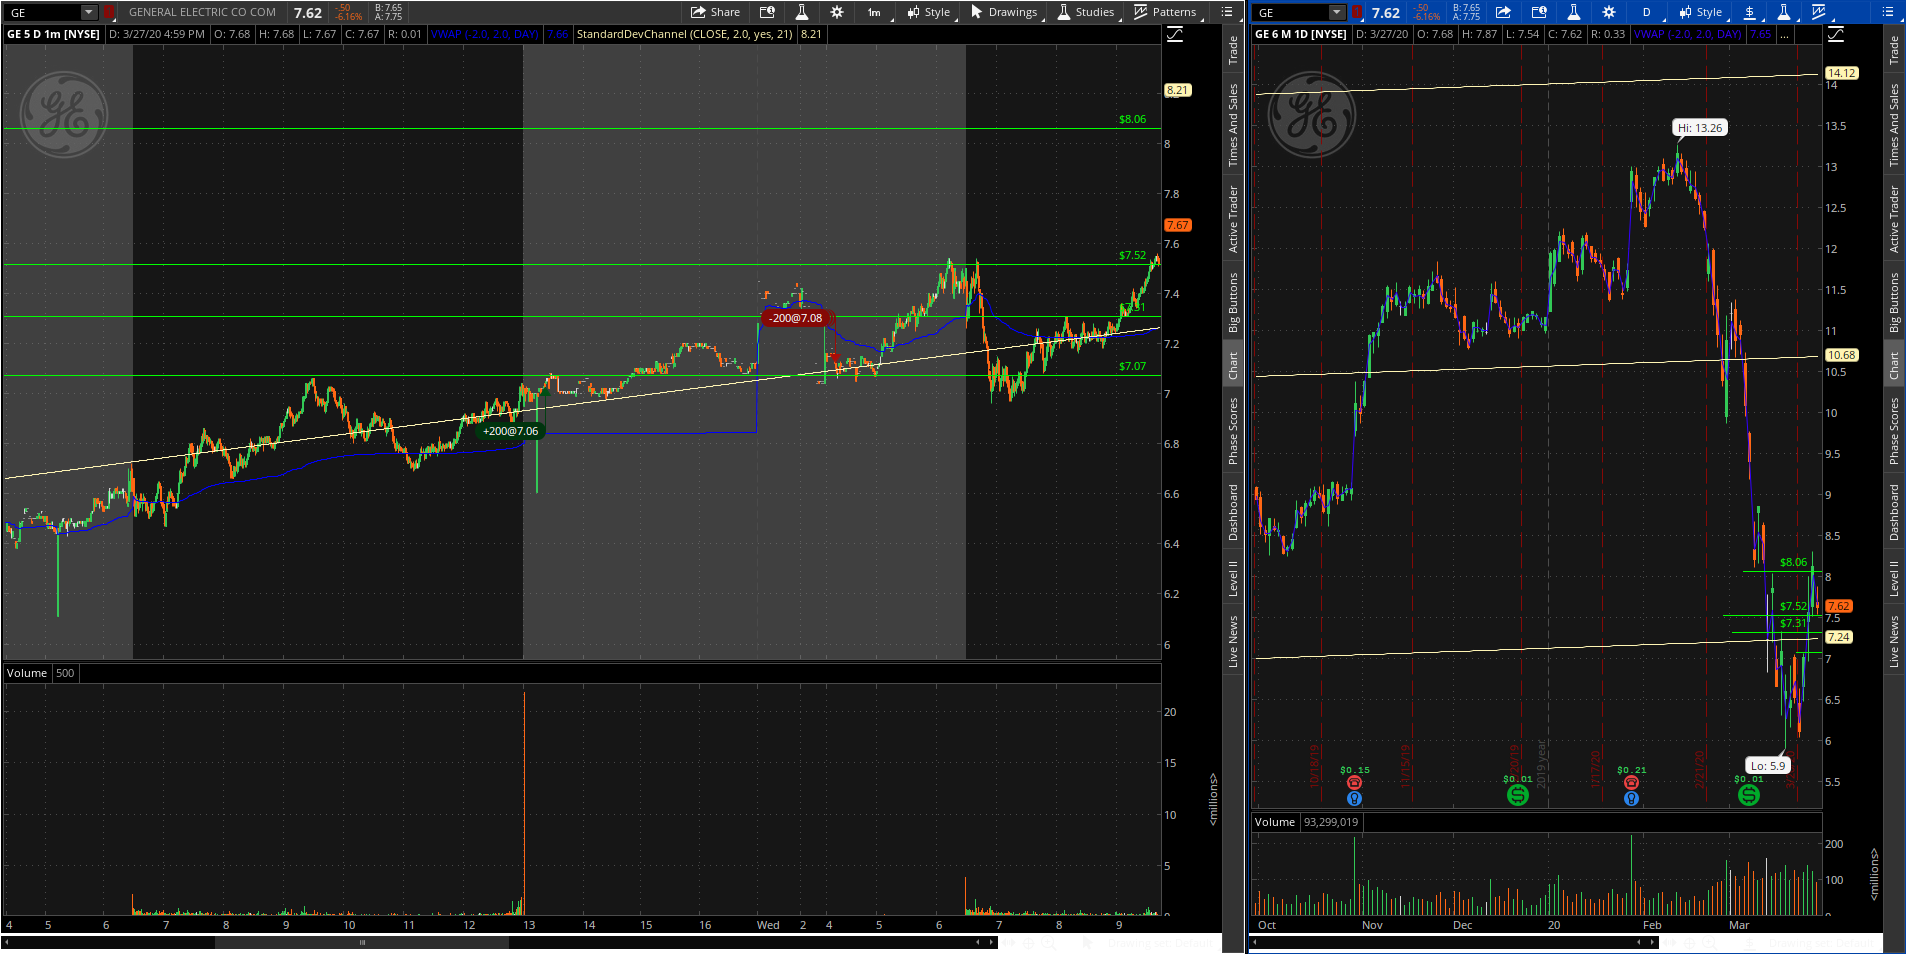Click the red link icon on right chart
Image resolution: width=1906 pixels, height=954 pixels.
pyautogui.click(x=1357, y=12)
